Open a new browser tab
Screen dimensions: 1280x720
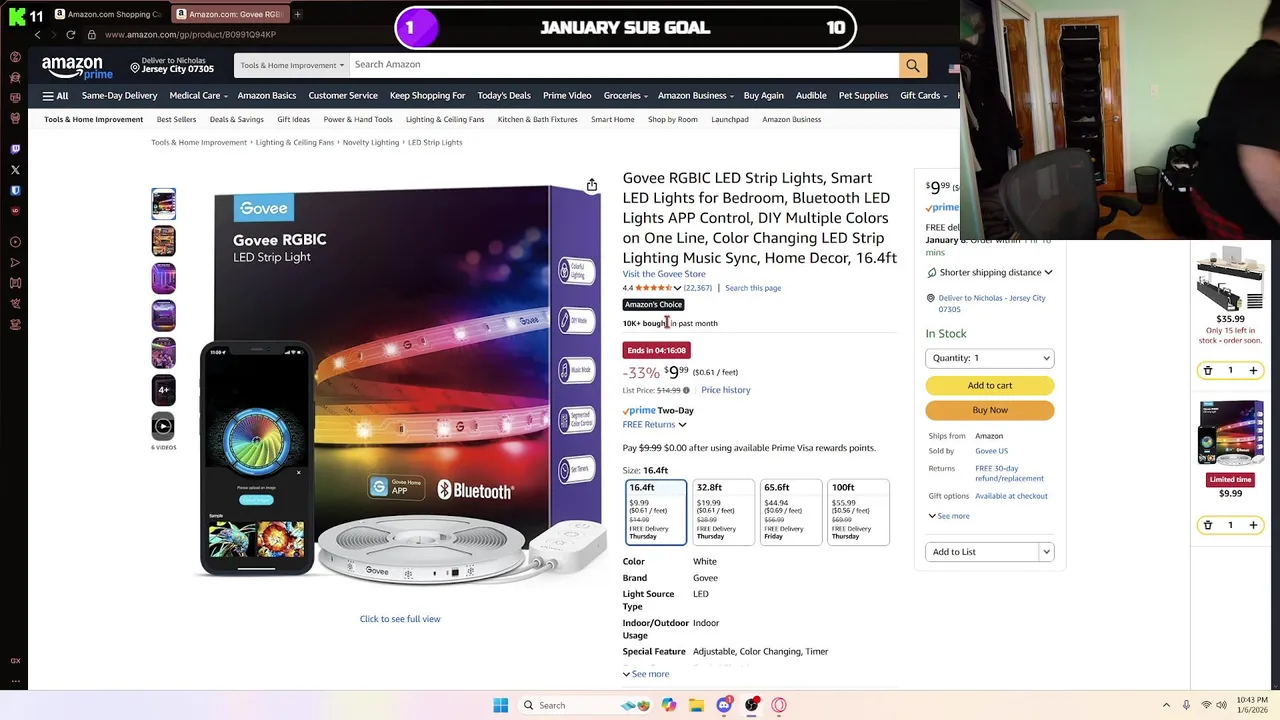tap(297, 14)
